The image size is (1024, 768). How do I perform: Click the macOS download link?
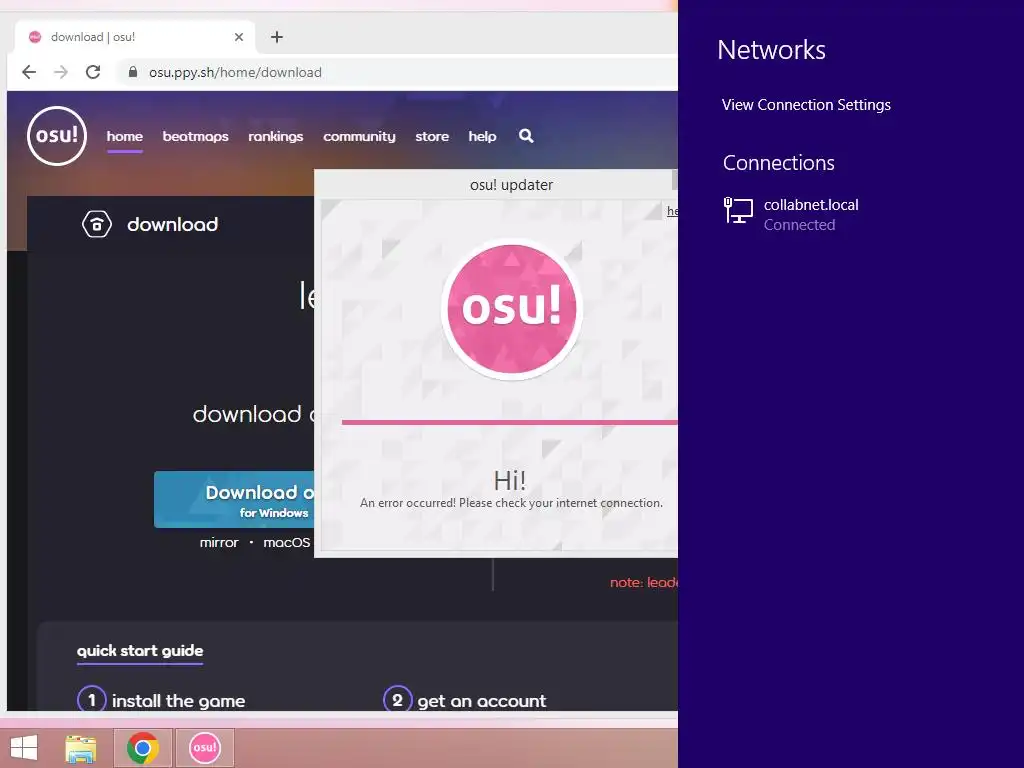287,543
